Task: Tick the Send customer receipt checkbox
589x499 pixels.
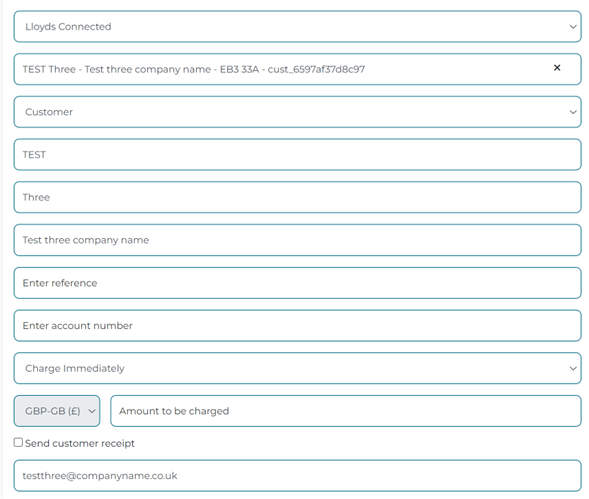Action: 18,442
